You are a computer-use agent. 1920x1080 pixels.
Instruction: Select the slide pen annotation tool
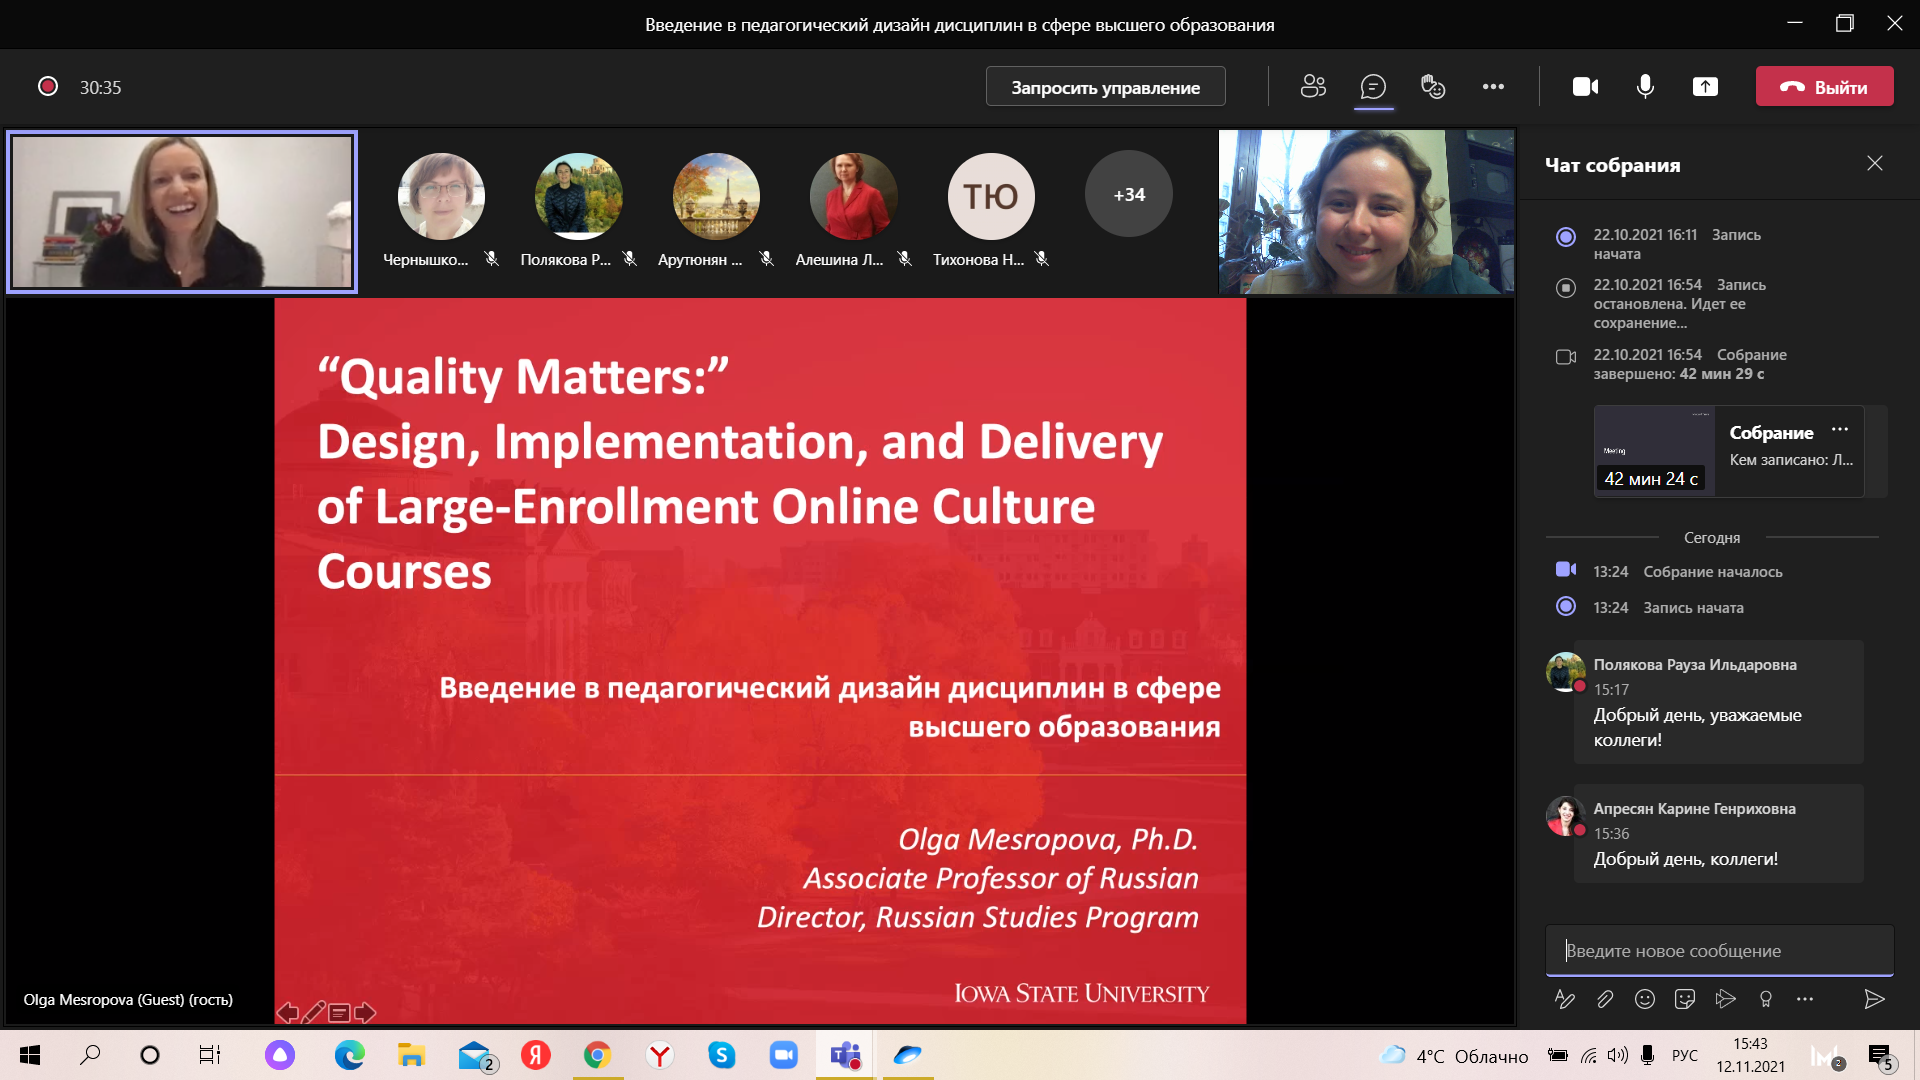coord(313,1013)
